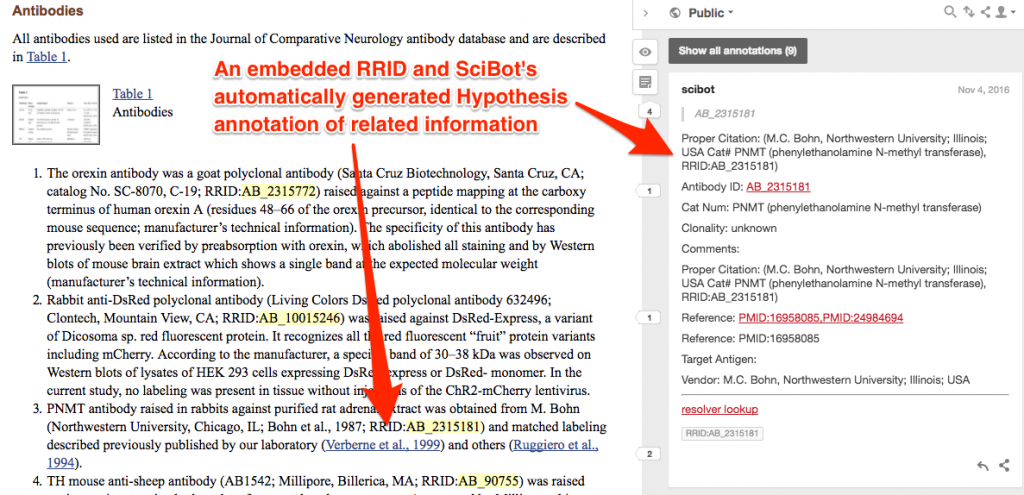Click the sort annotations arrows icon
The height and width of the screenshot is (495, 1024).
(x=969, y=12)
